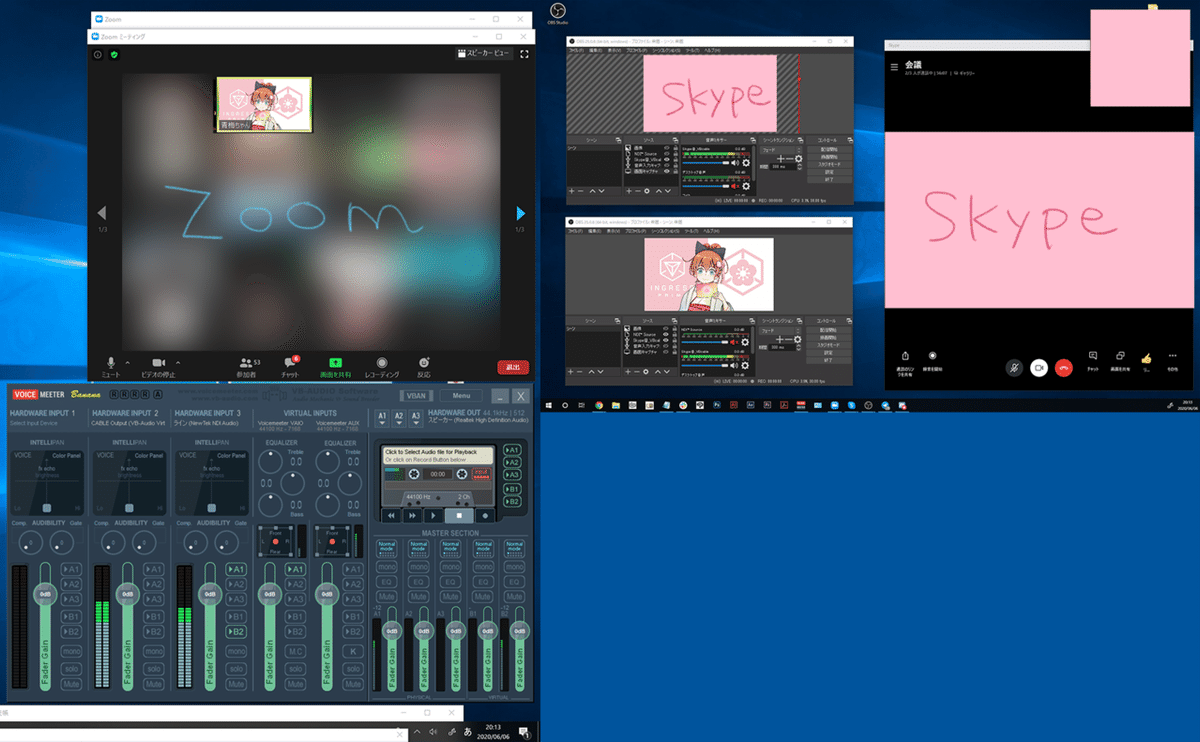Click the green share screen icon in Zoom

[336, 365]
